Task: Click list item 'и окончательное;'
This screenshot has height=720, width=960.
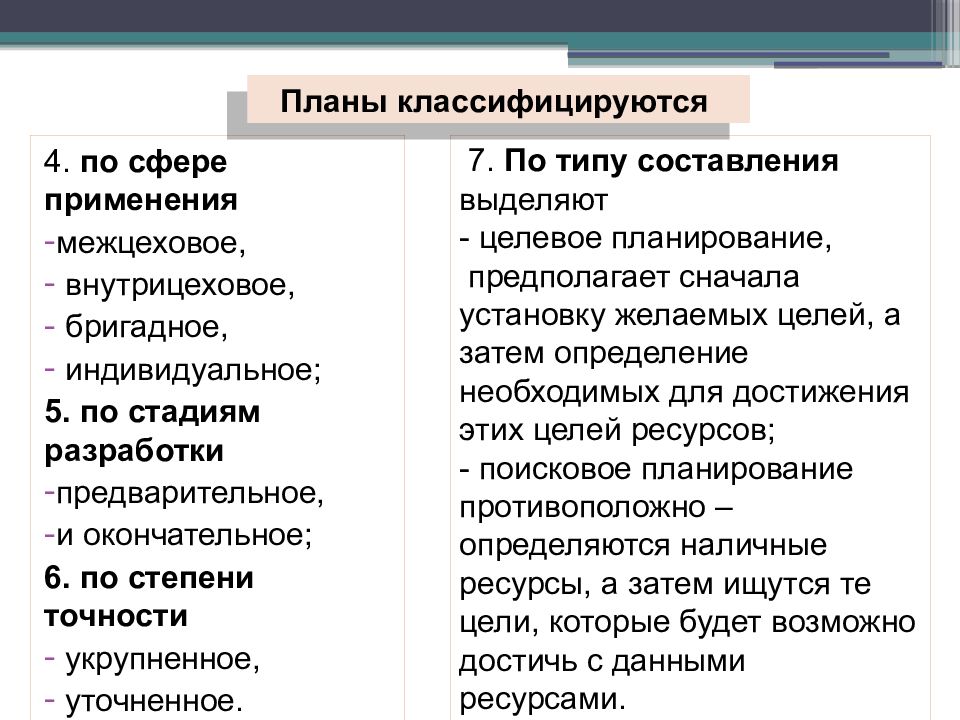Action: (184, 535)
